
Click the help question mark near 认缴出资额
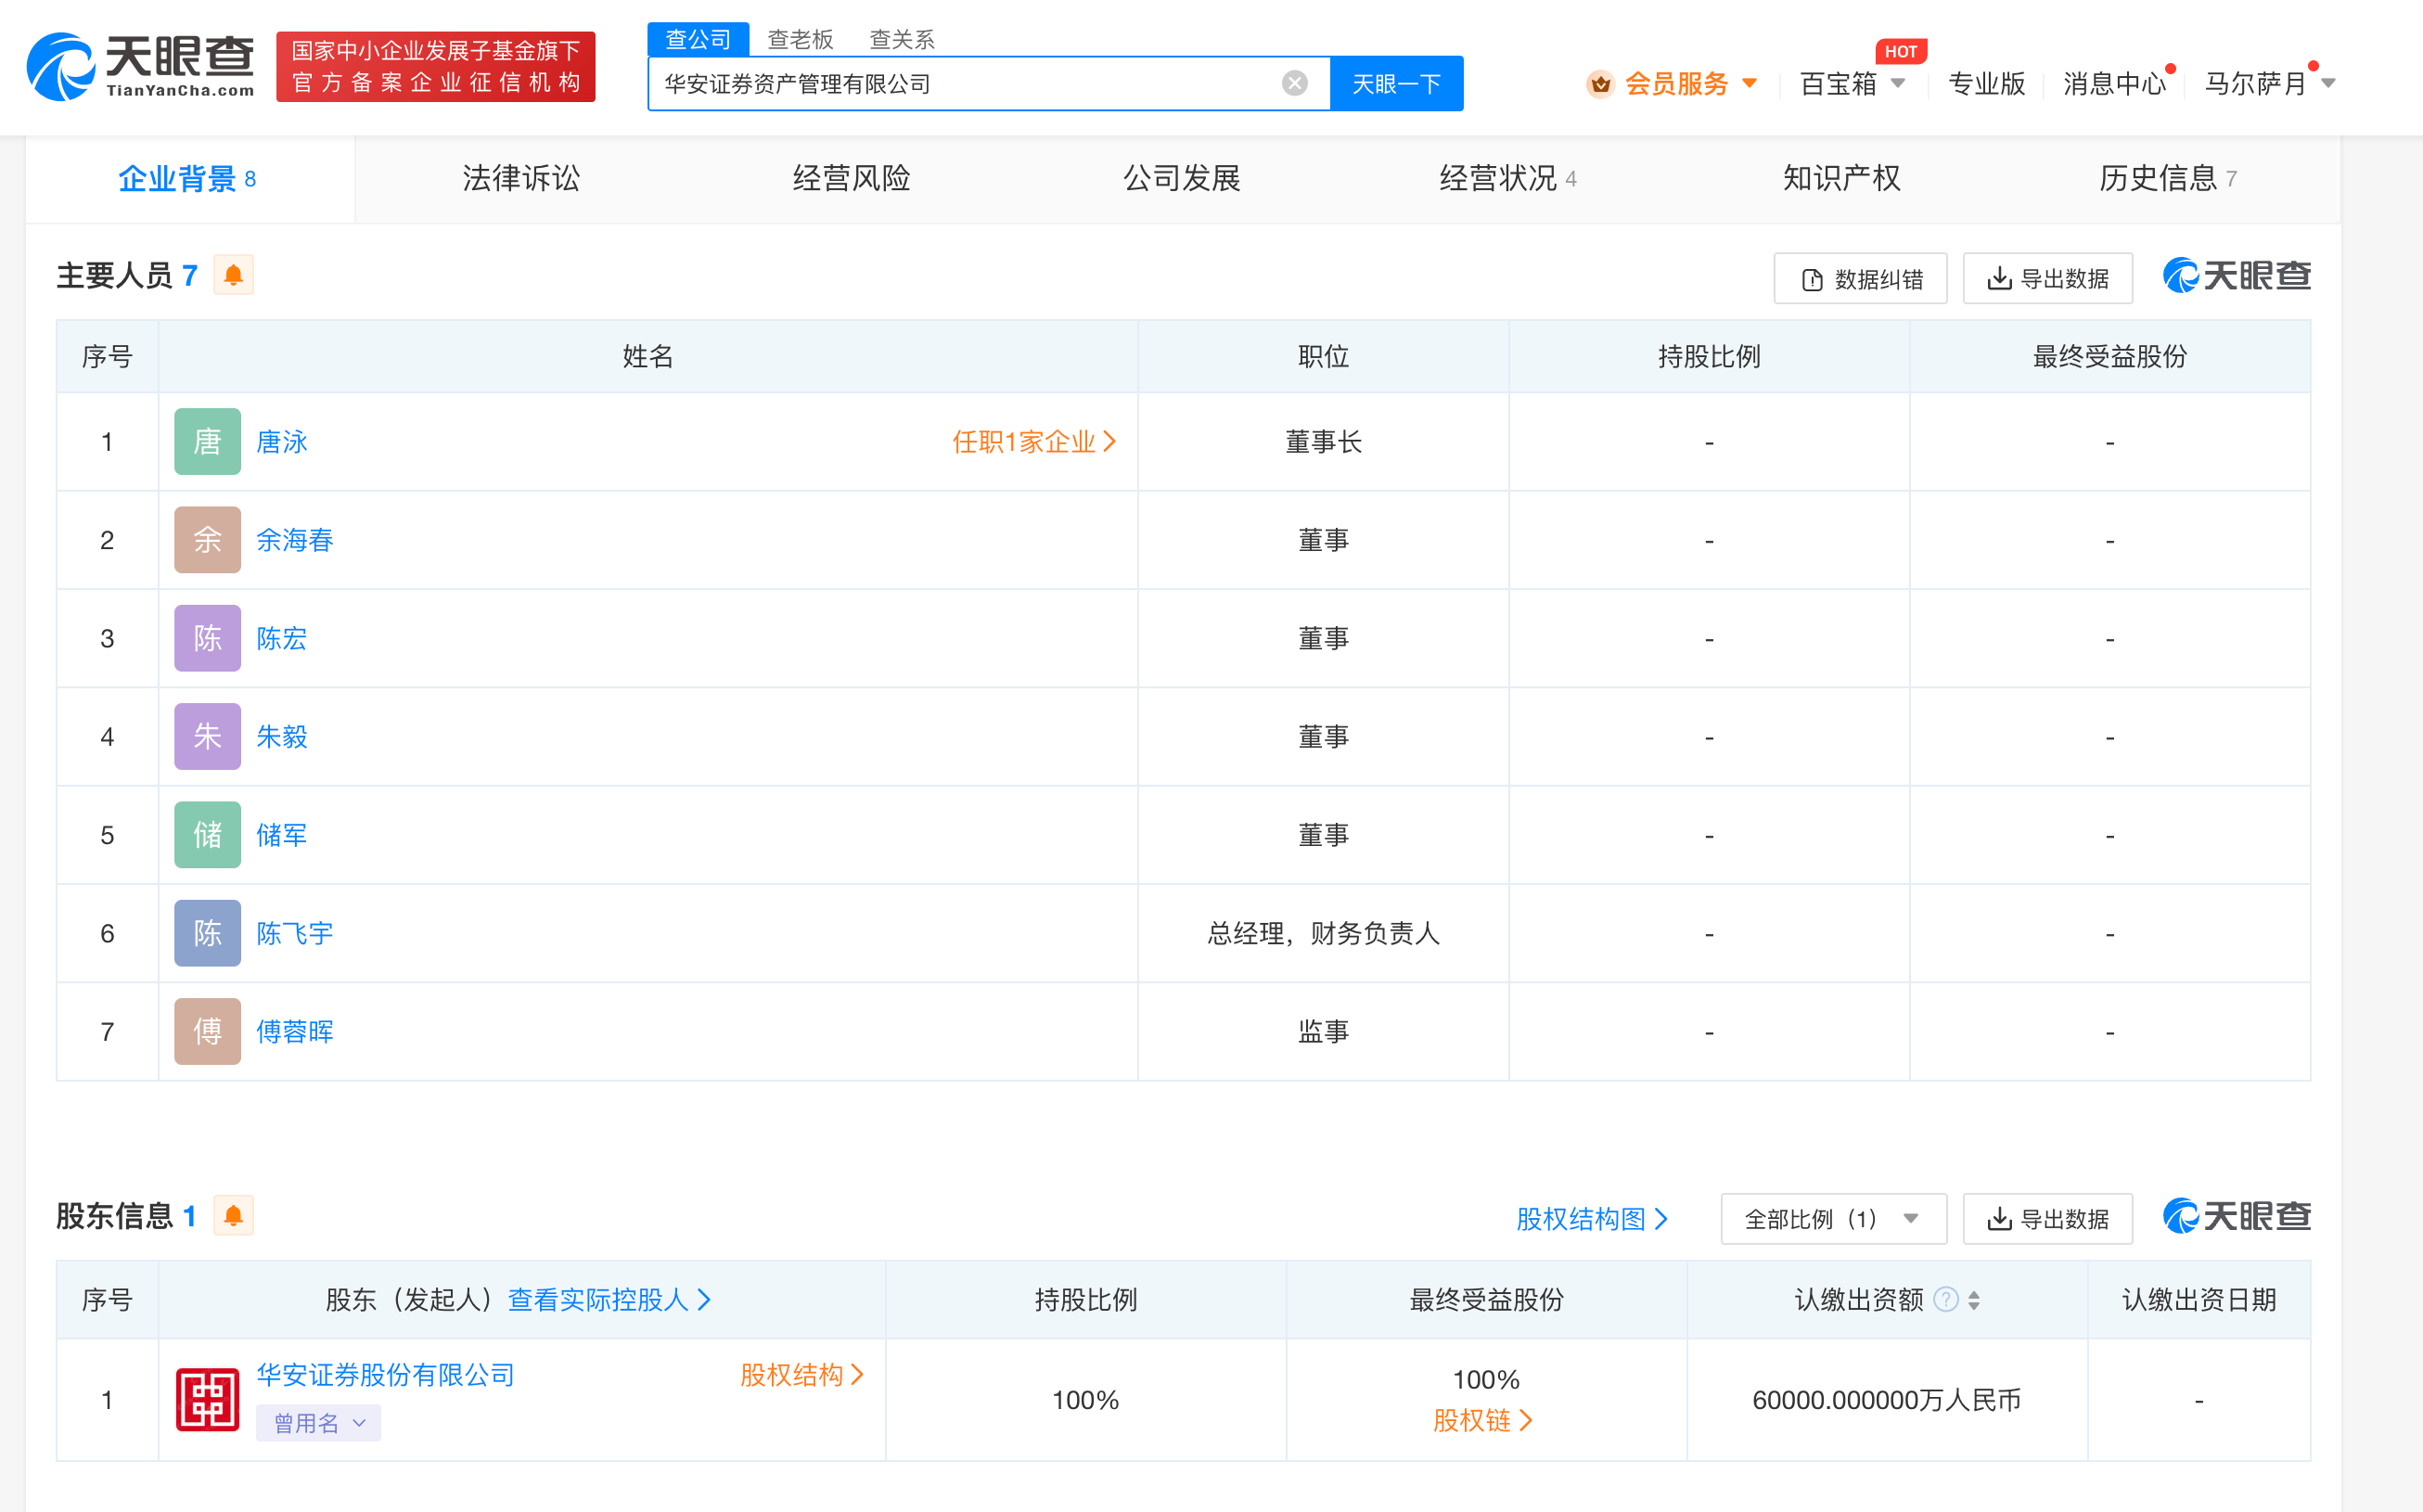(x=1945, y=1299)
